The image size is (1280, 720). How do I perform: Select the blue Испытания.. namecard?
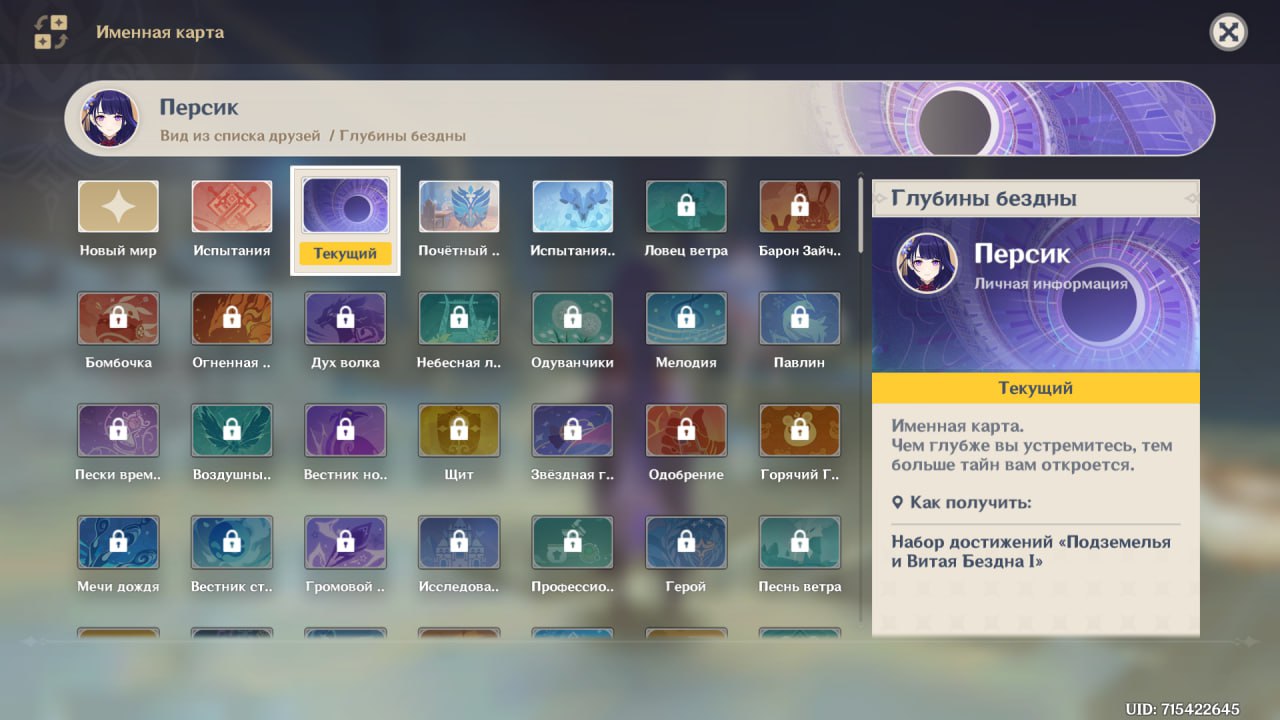(572, 220)
